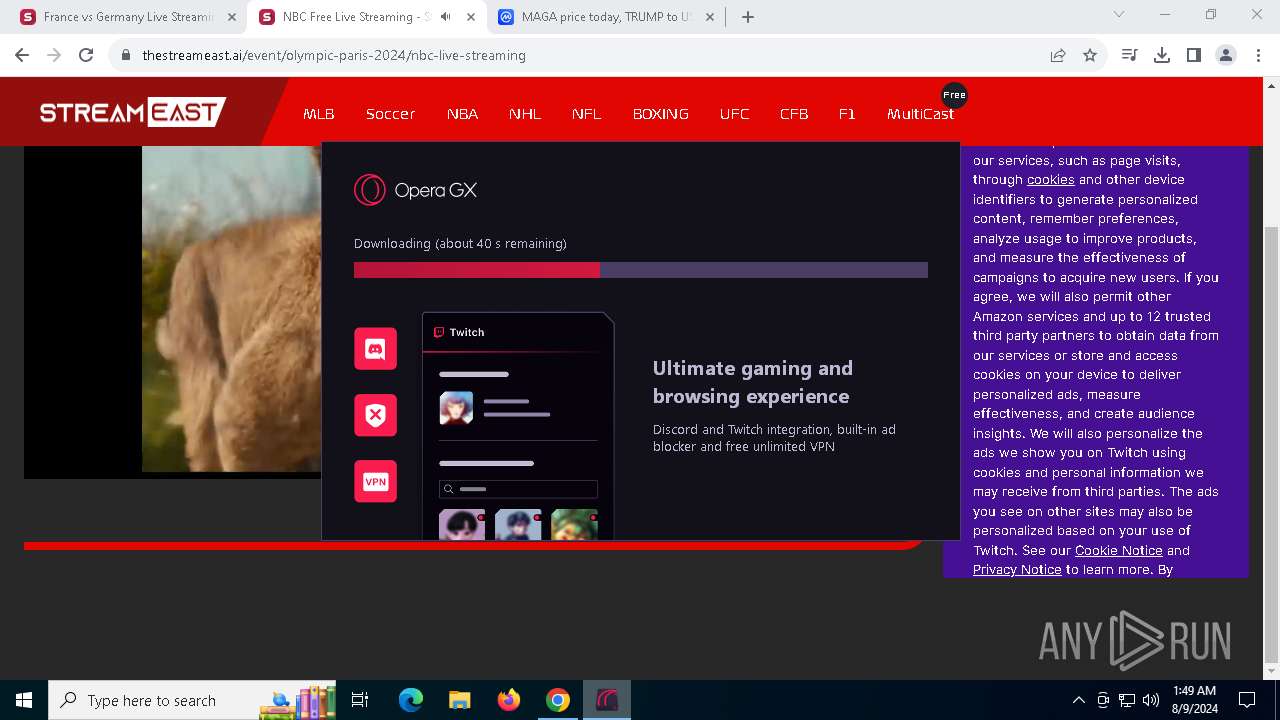
Task: Open the Privacy Notice link
Action: click(1017, 570)
